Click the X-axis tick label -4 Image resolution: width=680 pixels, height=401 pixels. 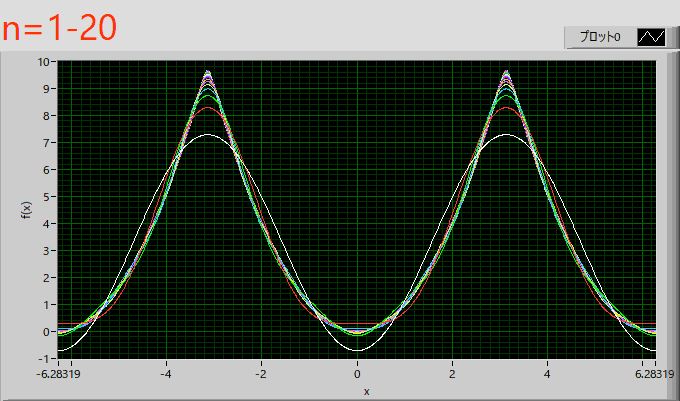(x=165, y=373)
